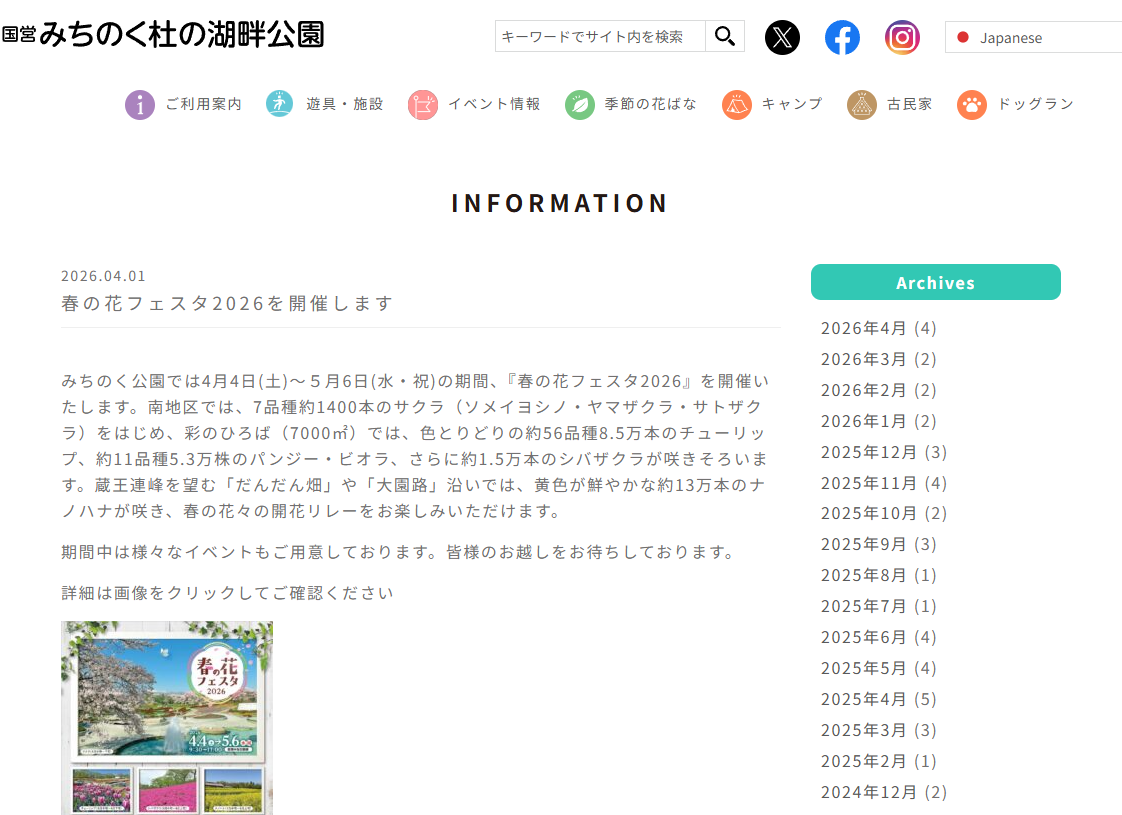This screenshot has width=1122, height=815.
Task: Expand the 2026年4月 archive entry
Action: 877,328
